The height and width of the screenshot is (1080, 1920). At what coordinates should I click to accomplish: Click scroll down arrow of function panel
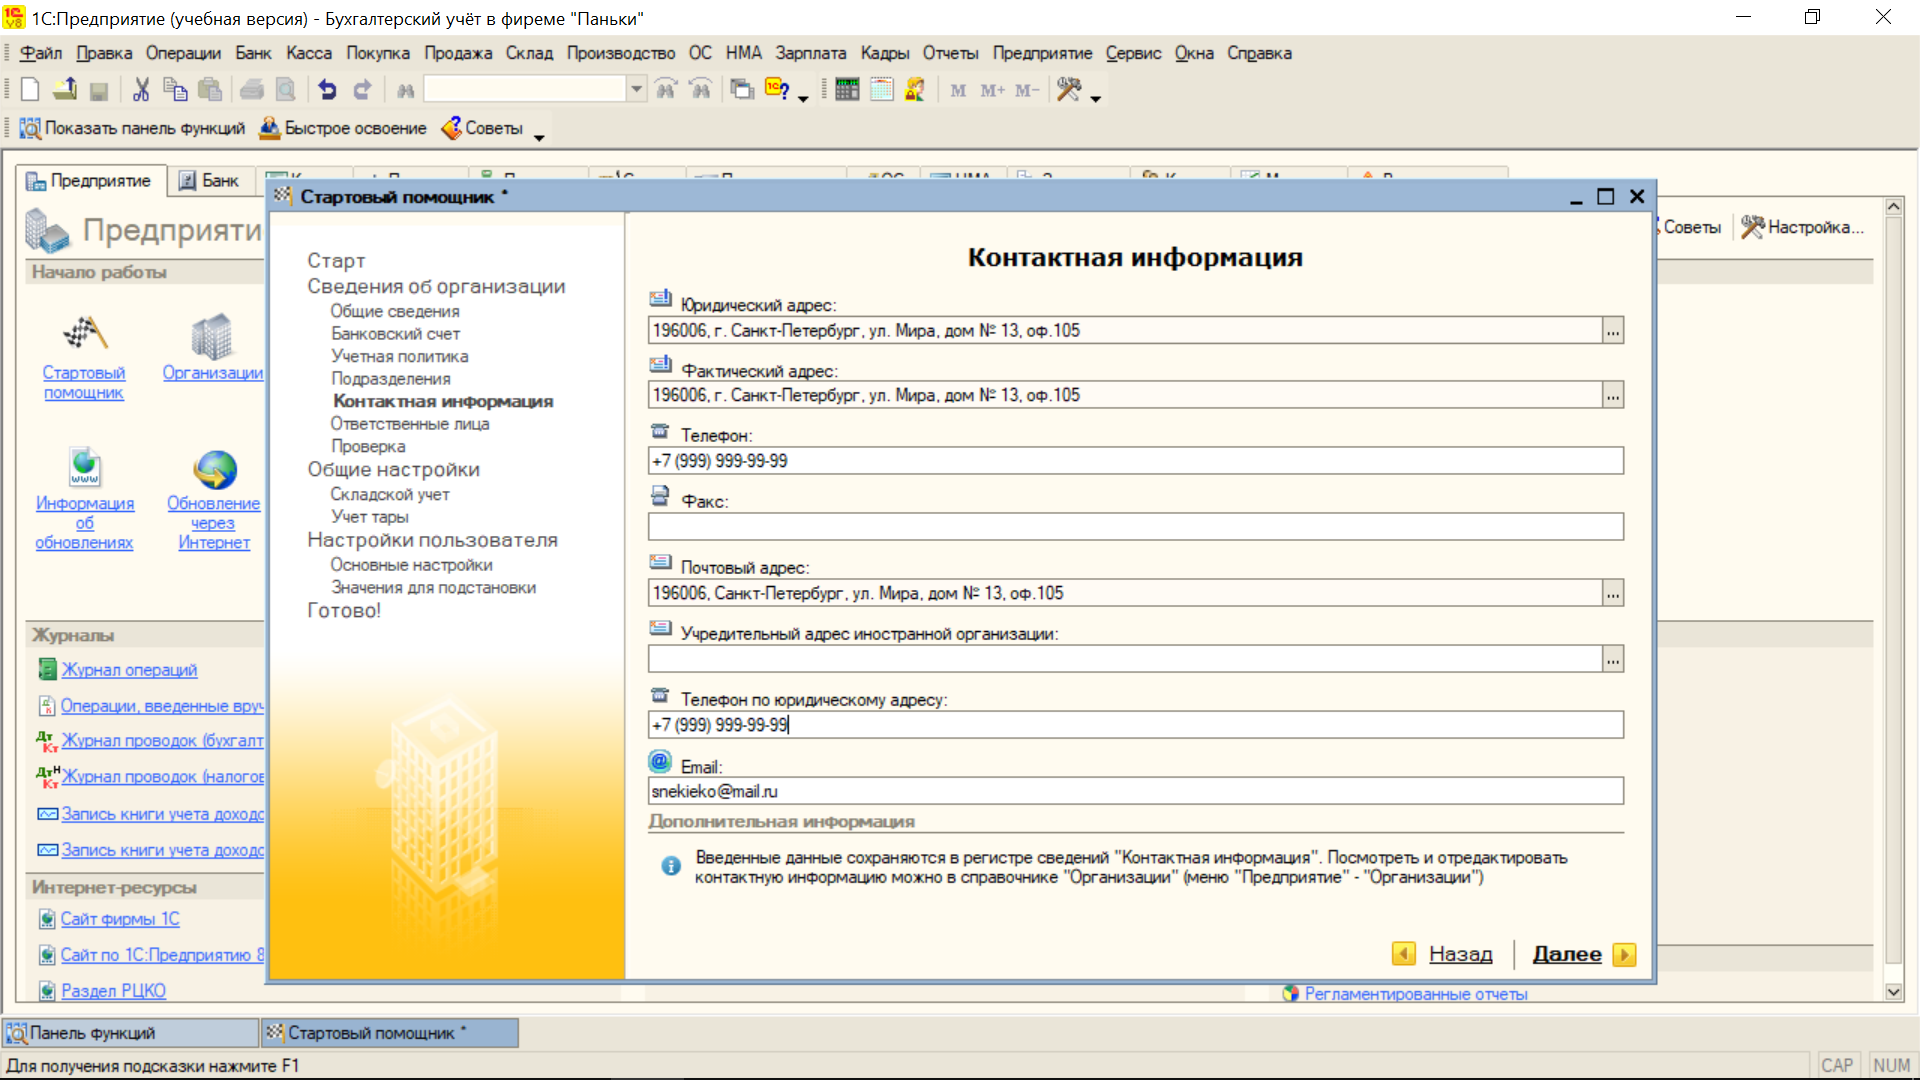[1893, 992]
